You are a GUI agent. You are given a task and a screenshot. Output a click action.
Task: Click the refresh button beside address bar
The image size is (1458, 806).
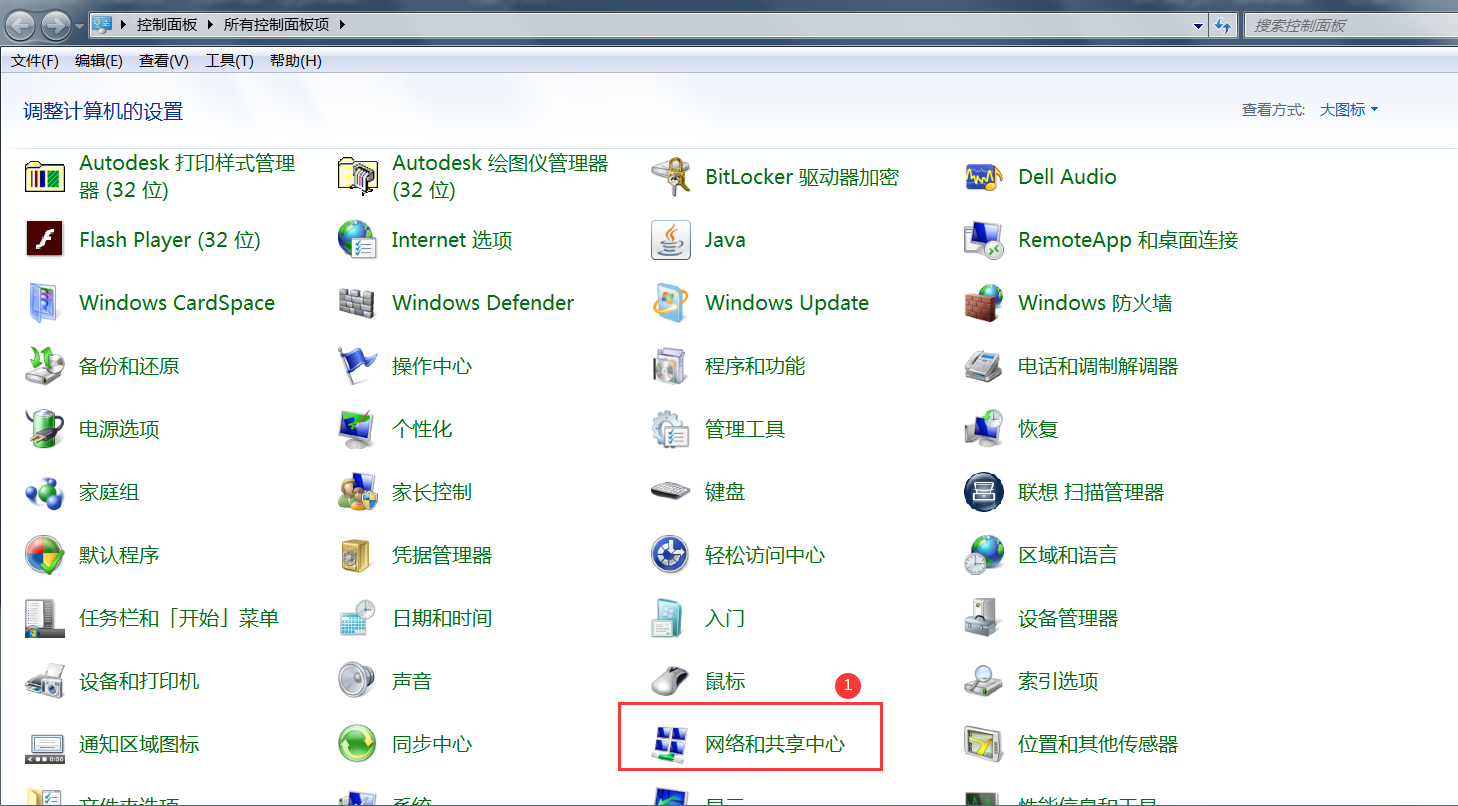[1224, 25]
